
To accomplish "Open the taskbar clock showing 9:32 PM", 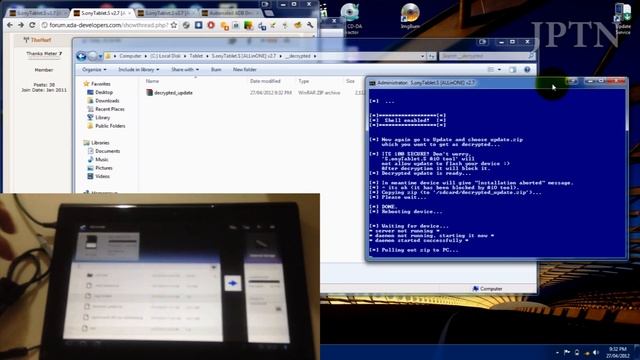I will coord(618,352).
